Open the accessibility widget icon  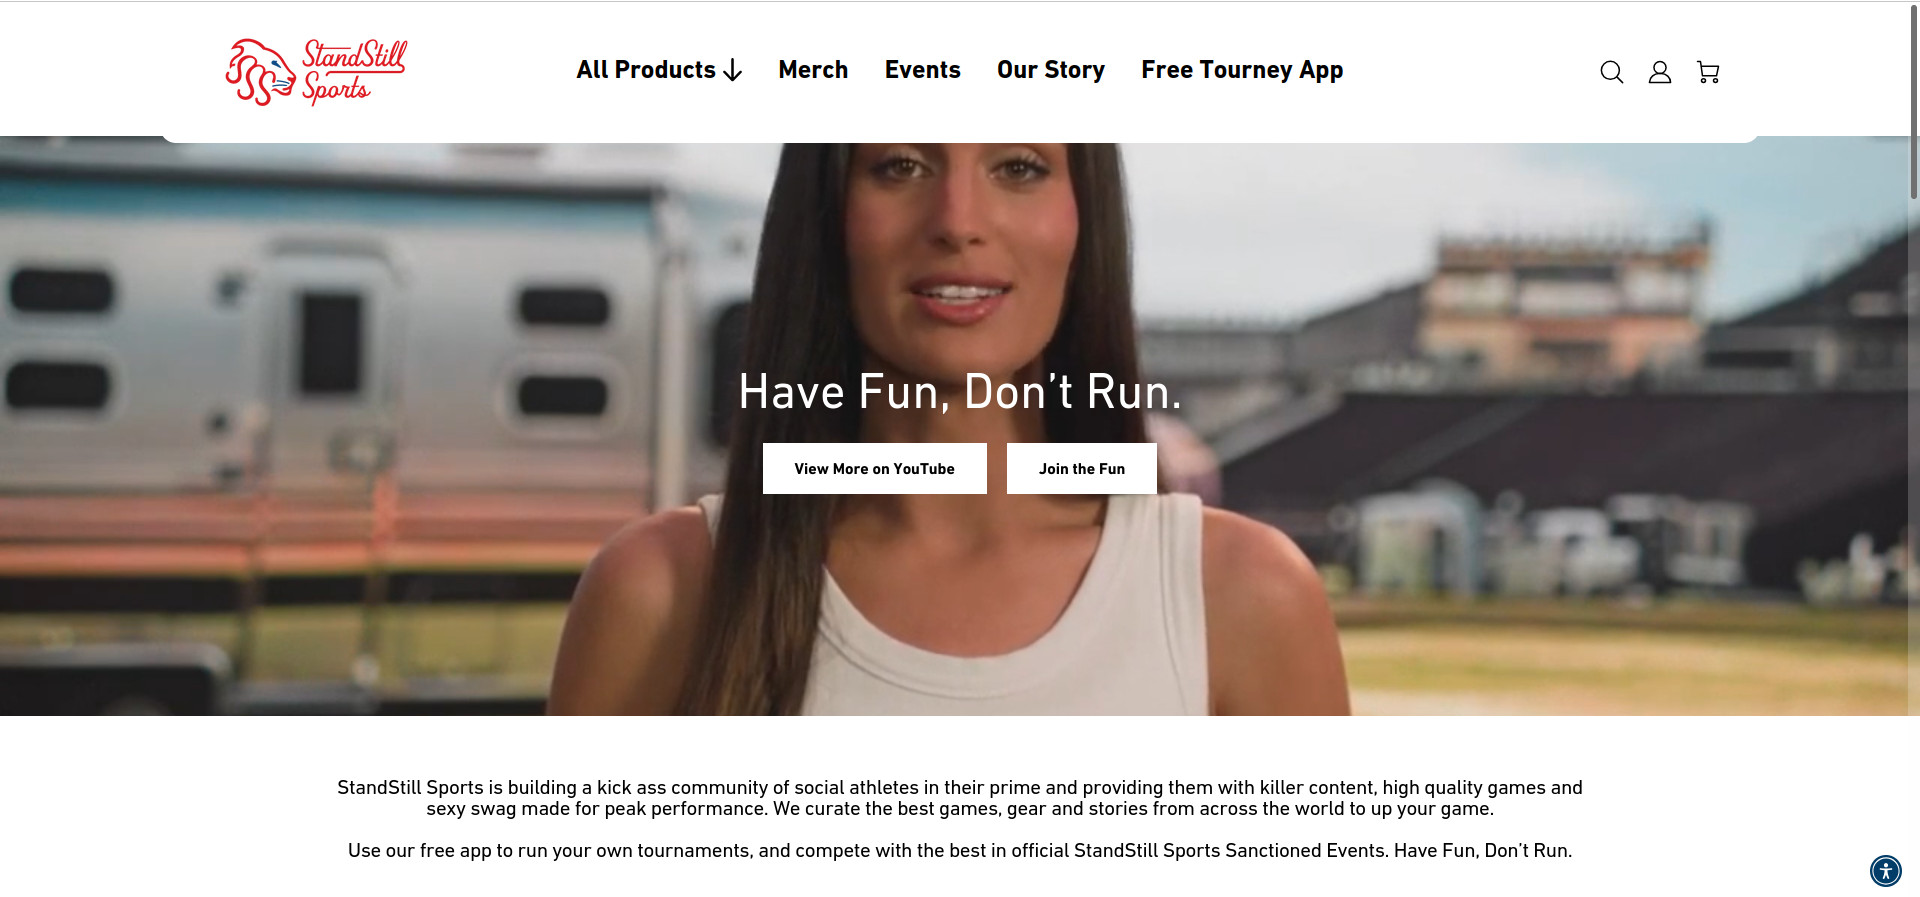coord(1886,871)
